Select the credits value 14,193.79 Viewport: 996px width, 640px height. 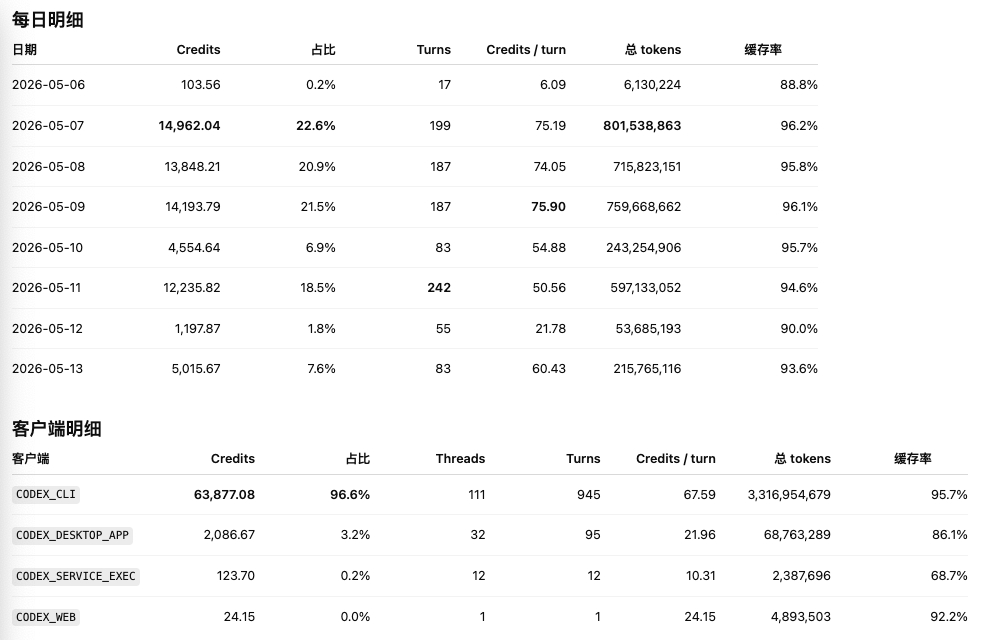[x=192, y=206]
